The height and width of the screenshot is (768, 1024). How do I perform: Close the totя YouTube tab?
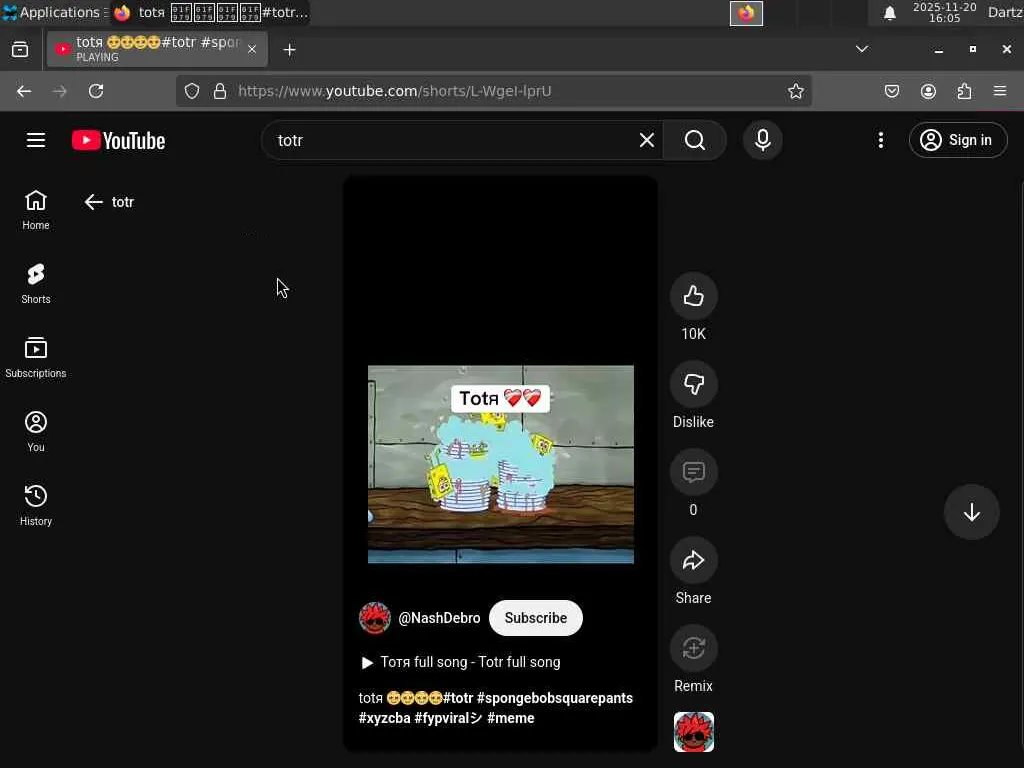coord(251,50)
